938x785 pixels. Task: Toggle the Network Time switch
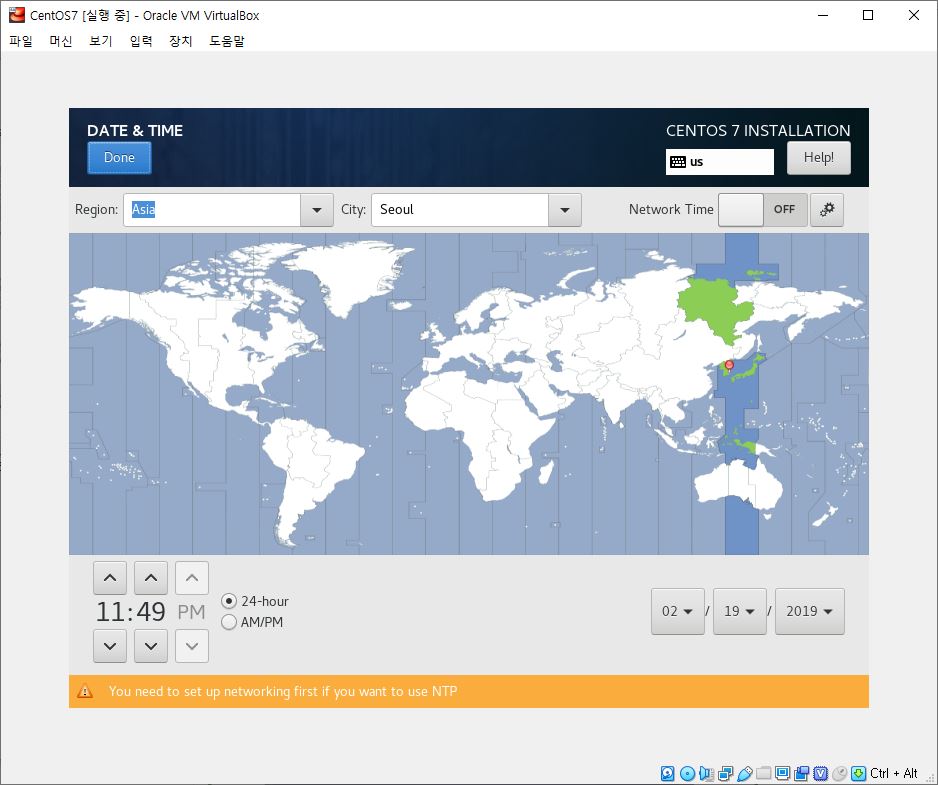pos(763,209)
